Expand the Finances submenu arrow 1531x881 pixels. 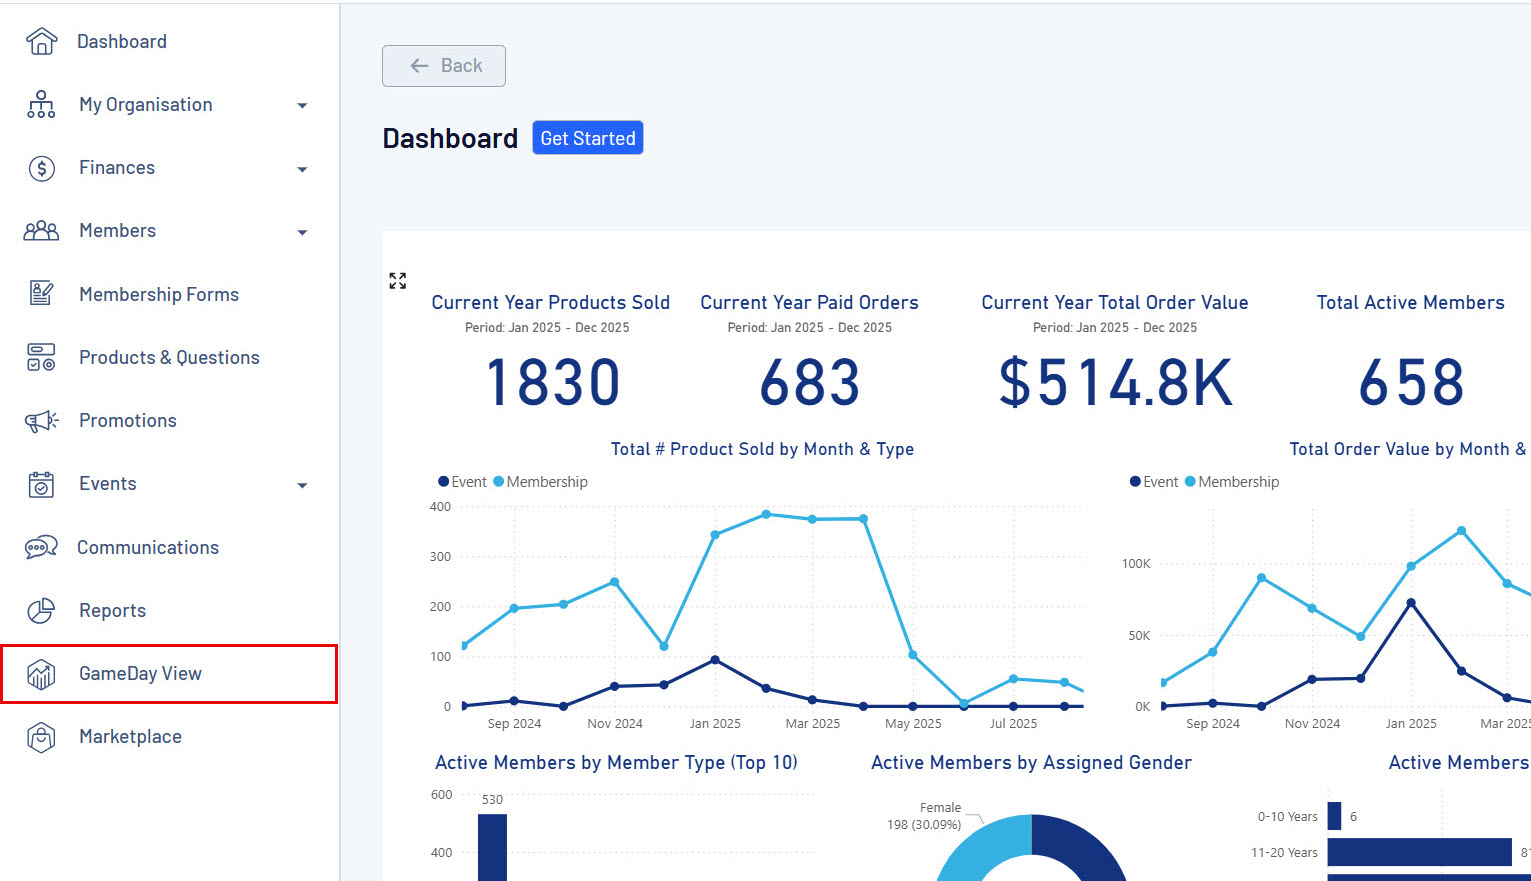tap(302, 170)
